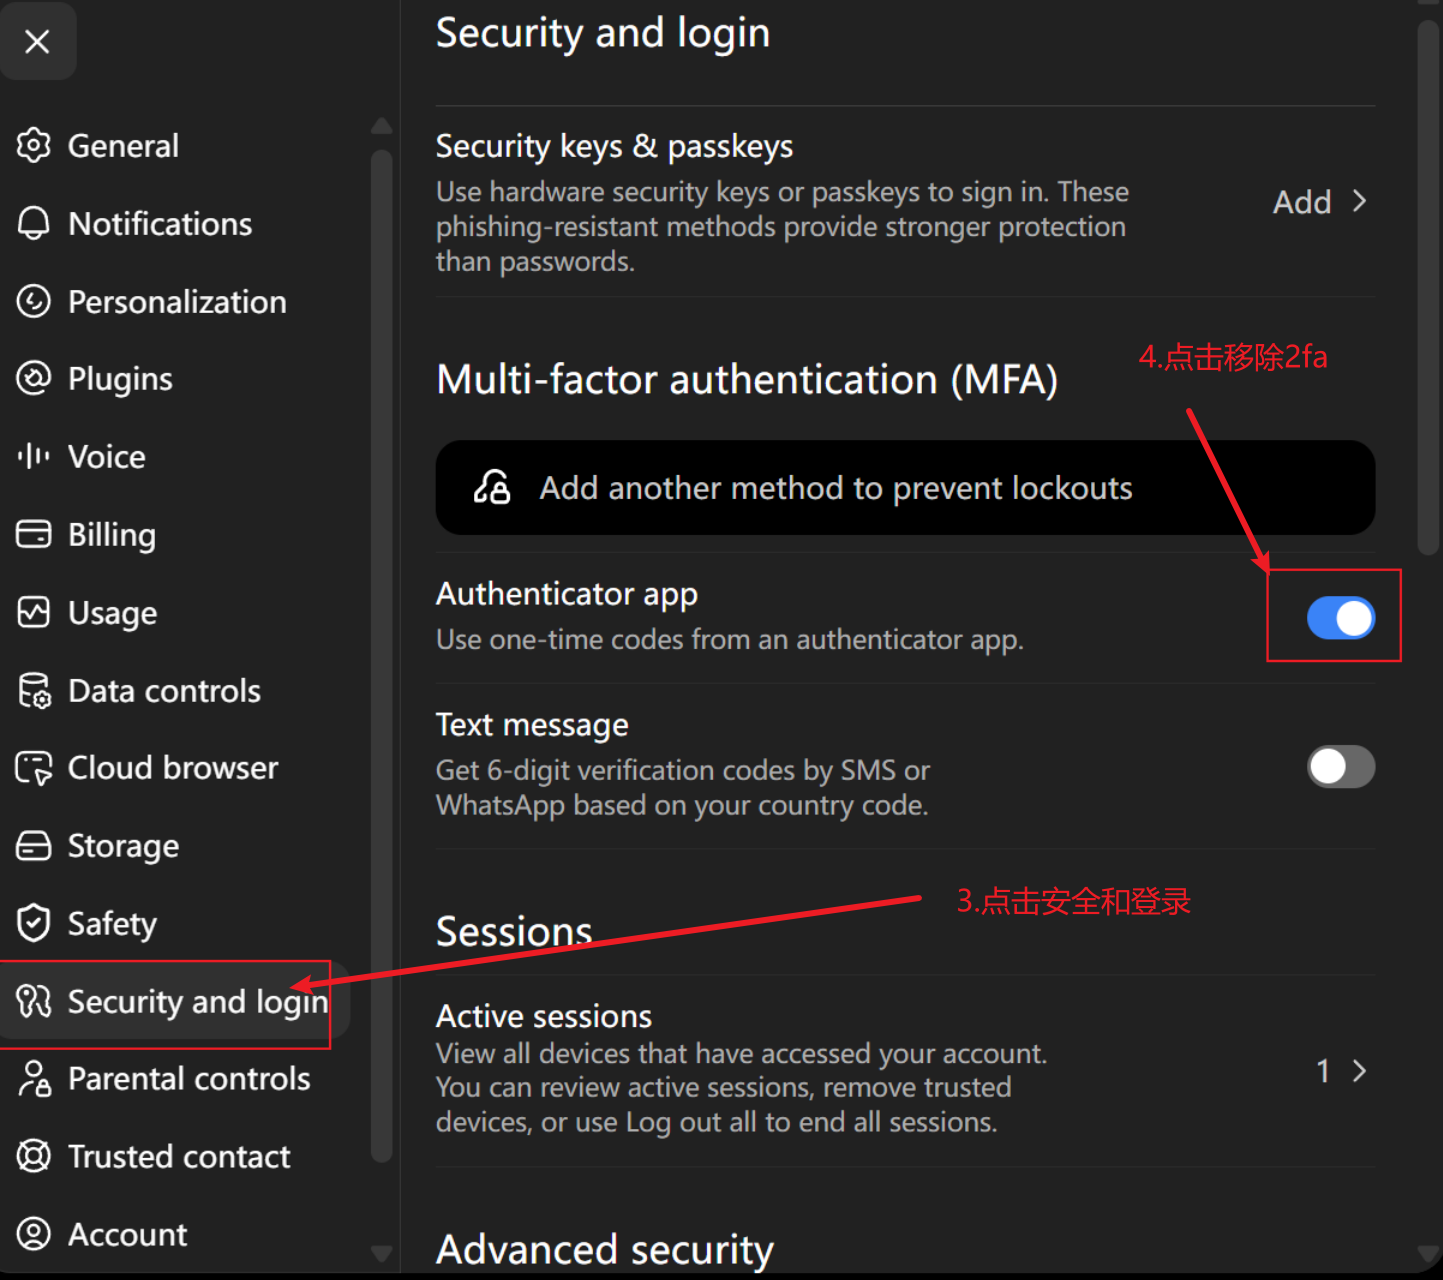Click the Voice waveform icon
1443x1280 pixels.
click(x=34, y=457)
